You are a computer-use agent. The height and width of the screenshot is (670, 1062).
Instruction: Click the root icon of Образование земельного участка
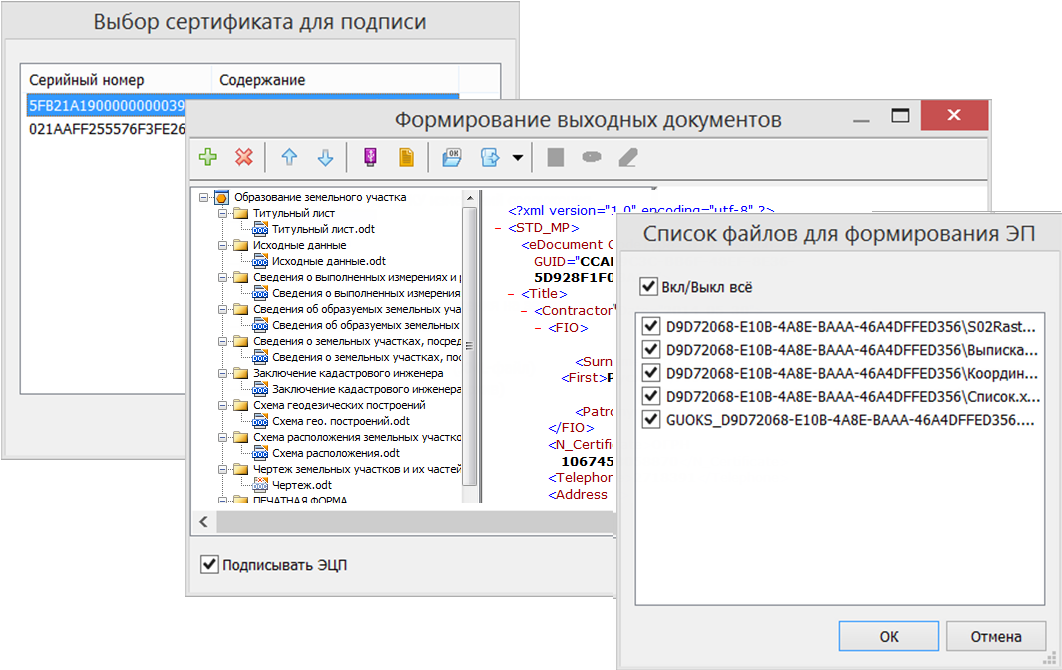coord(221,197)
